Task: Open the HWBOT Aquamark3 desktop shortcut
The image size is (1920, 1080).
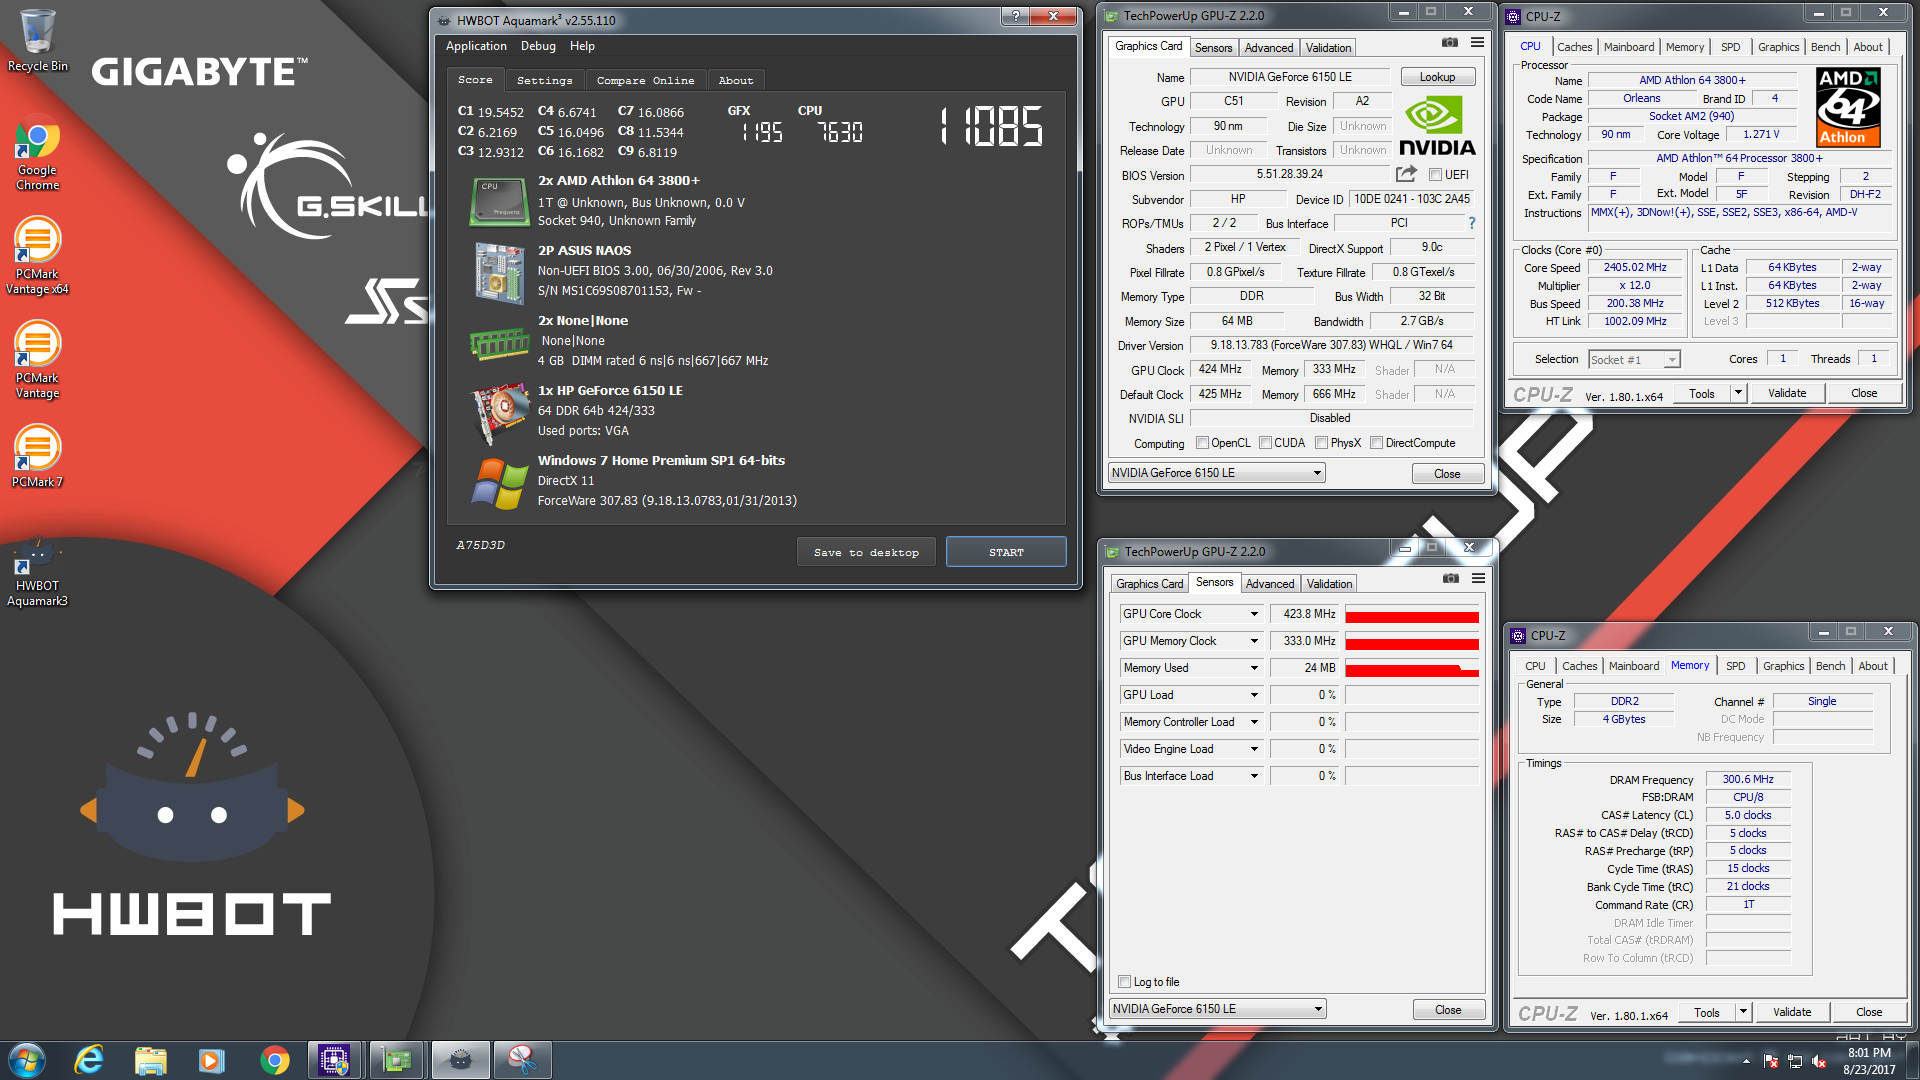Action: point(38,573)
